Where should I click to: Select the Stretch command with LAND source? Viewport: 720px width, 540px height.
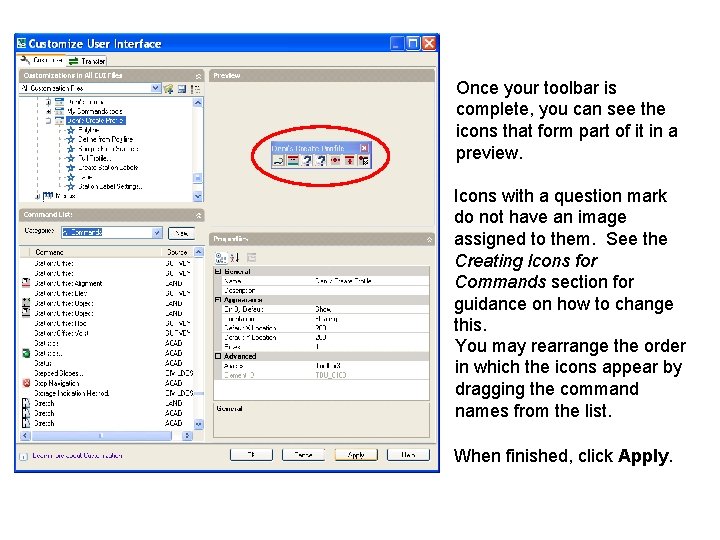108,403
